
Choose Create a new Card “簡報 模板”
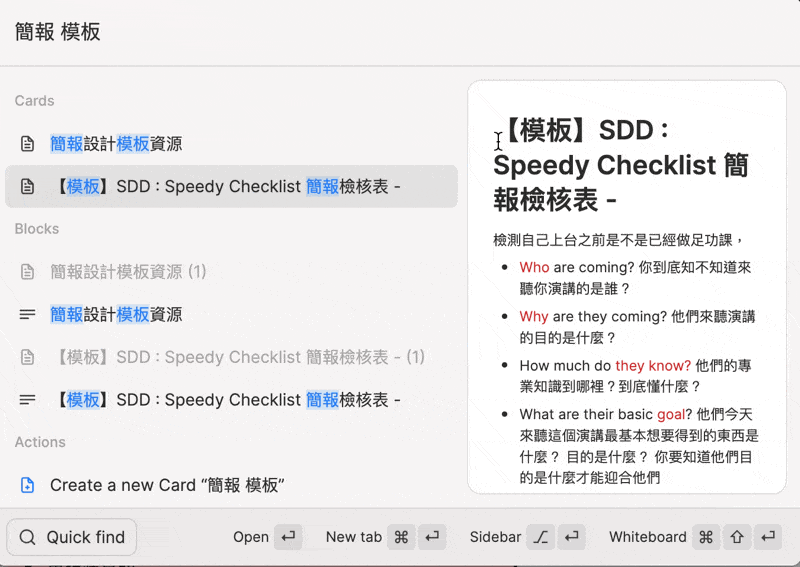(167, 486)
